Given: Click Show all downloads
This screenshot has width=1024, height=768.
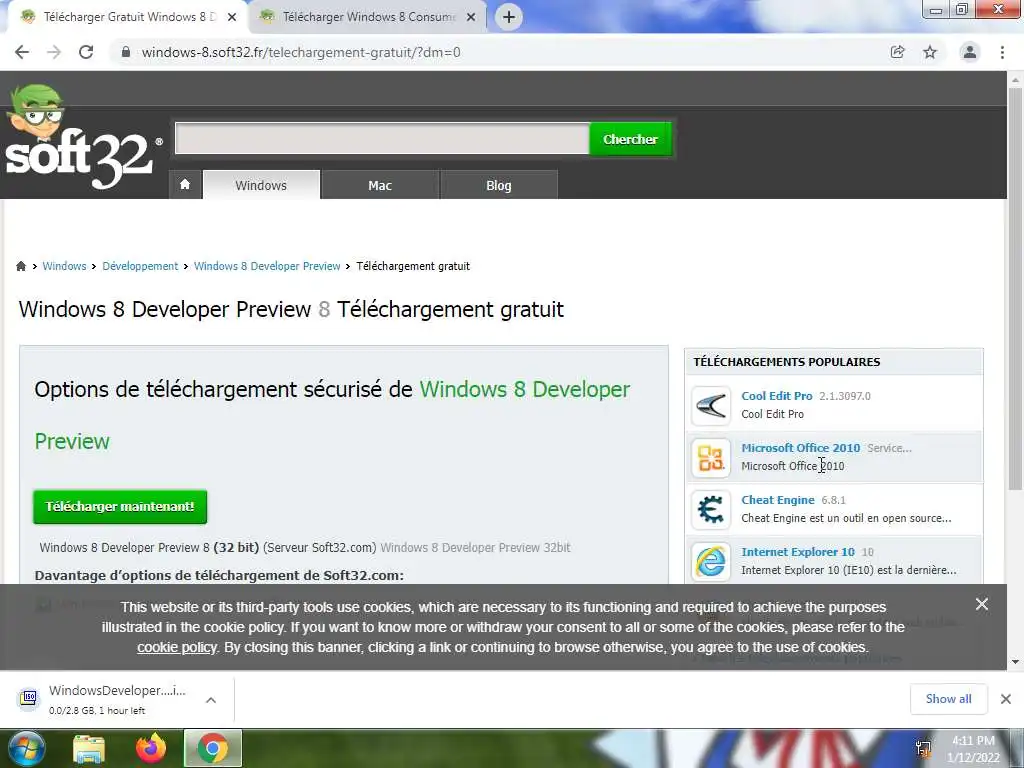Looking at the screenshot, I should pyautogui.click(x=948, y=699).
